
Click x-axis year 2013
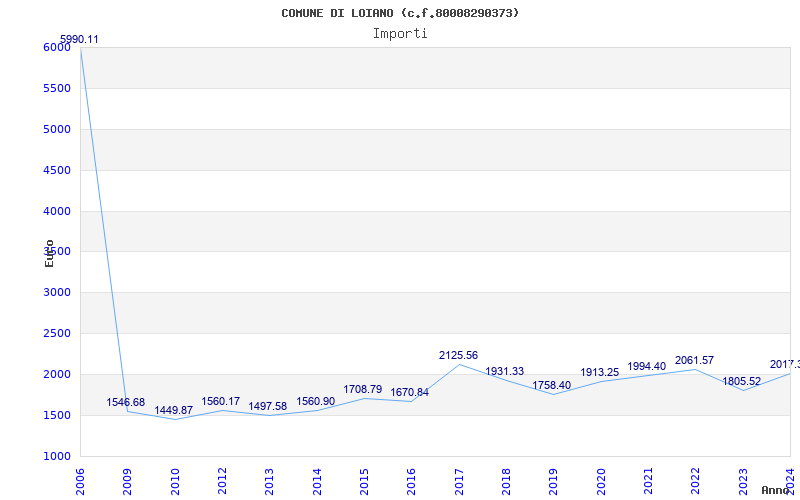[269, 482]
